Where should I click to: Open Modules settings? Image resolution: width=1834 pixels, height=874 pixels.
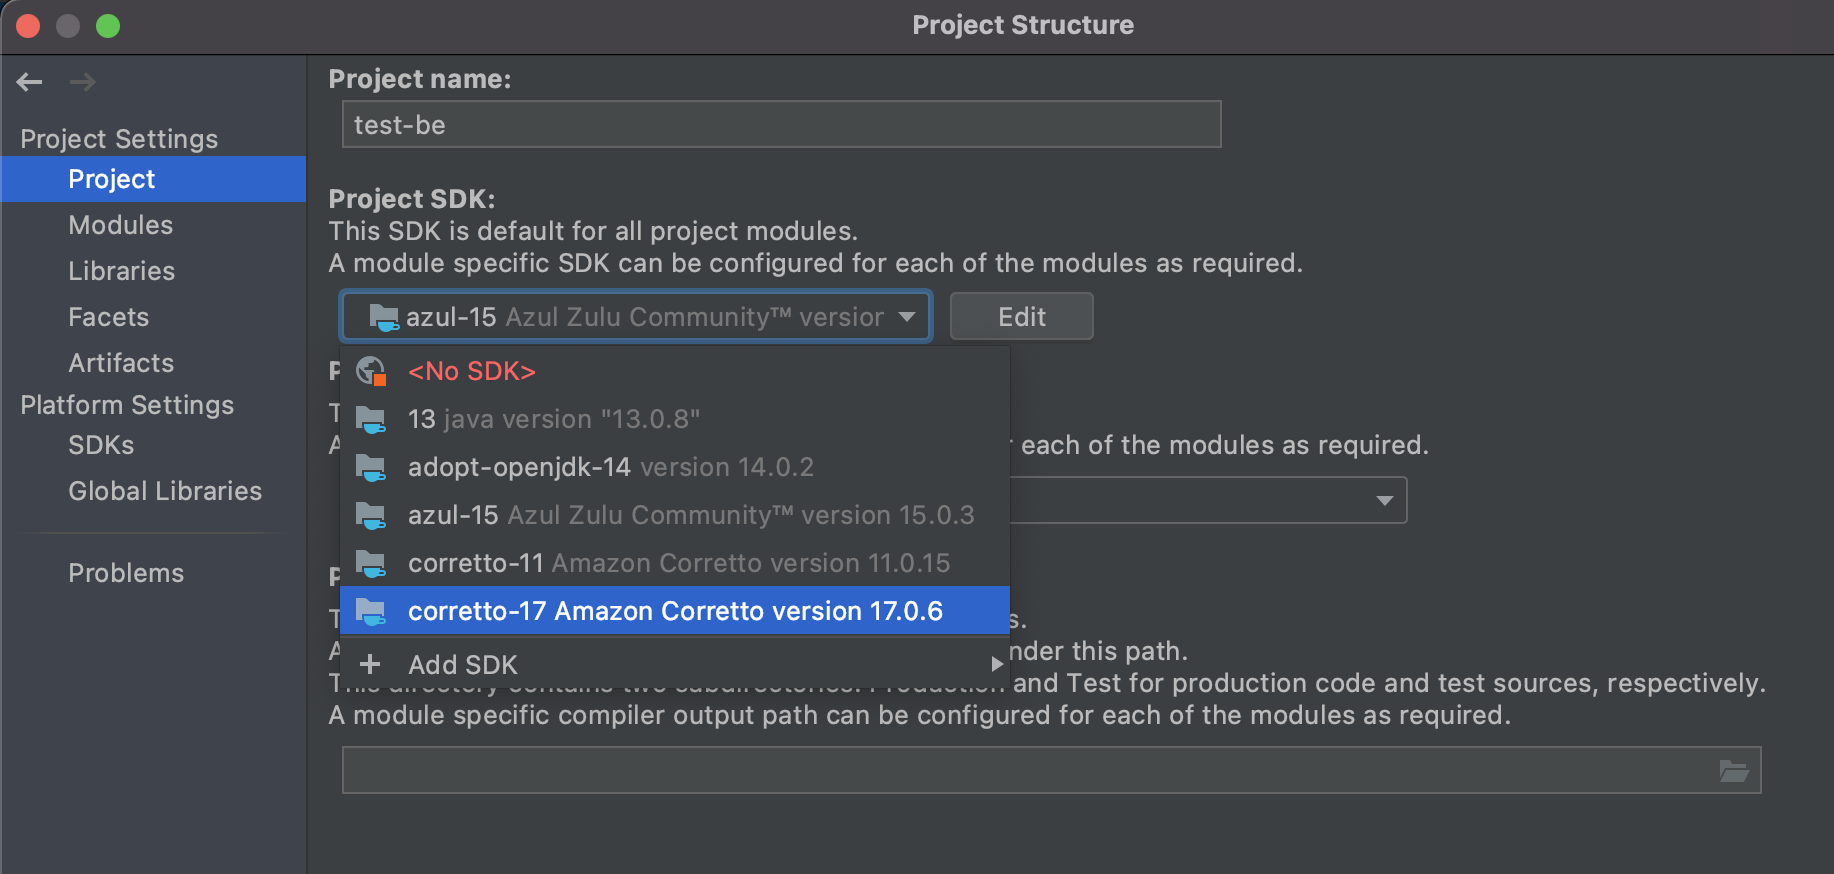(153, 225)
